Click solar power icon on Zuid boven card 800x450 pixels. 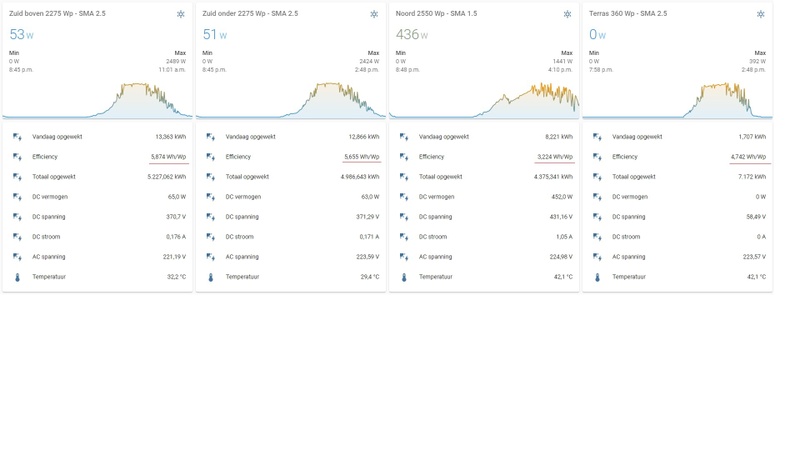coord(180,14)
